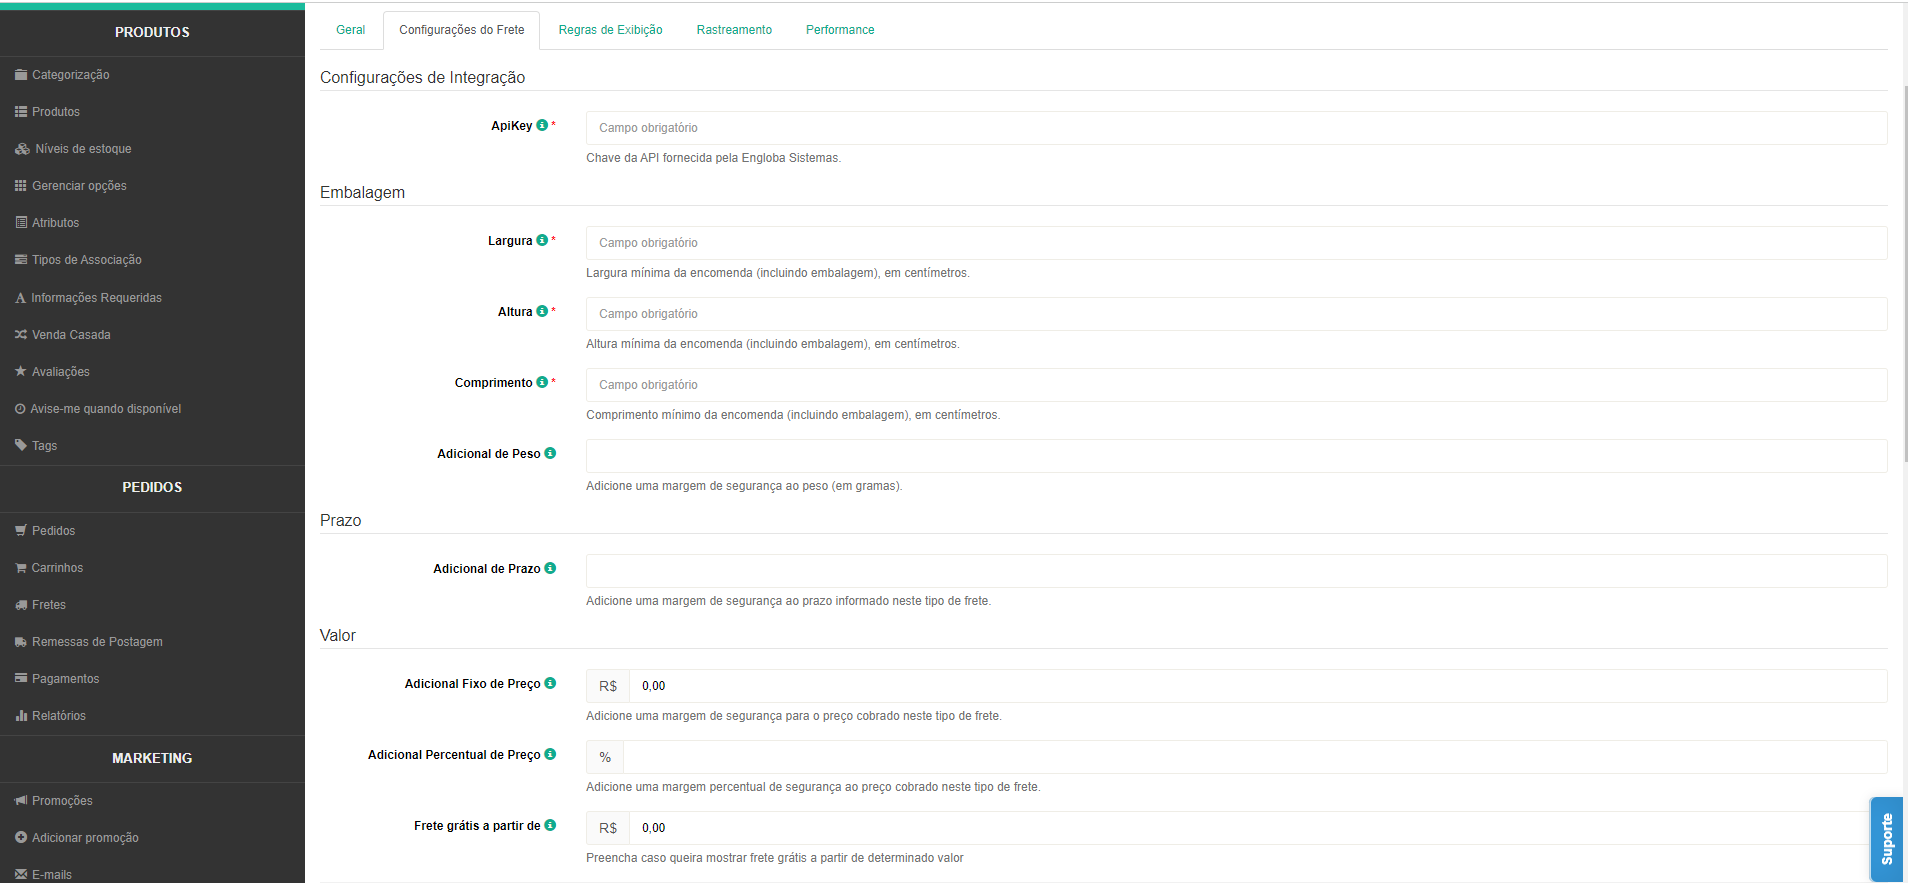Viewport: 1908px width, 883px height.
Task: Click the info icon beside Adicional de Peso
Action: pos(550,453)
